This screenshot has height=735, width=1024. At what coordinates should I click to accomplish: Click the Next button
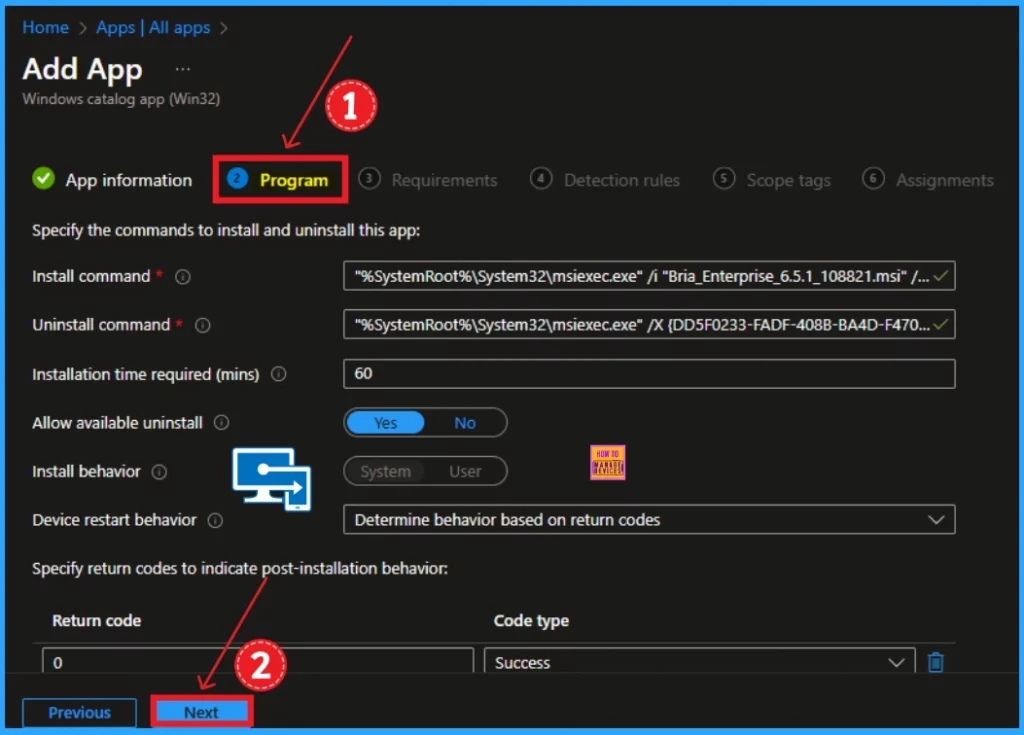click(201, 712)
